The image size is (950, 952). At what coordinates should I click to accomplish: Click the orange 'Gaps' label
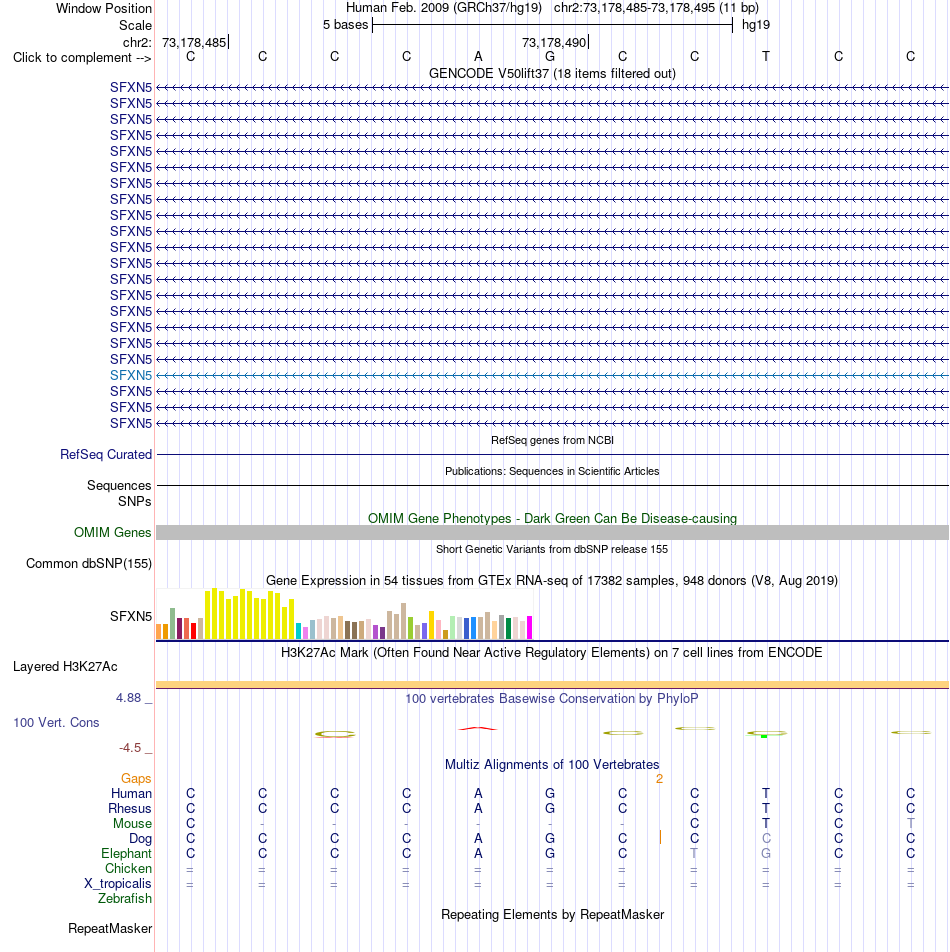136,778
